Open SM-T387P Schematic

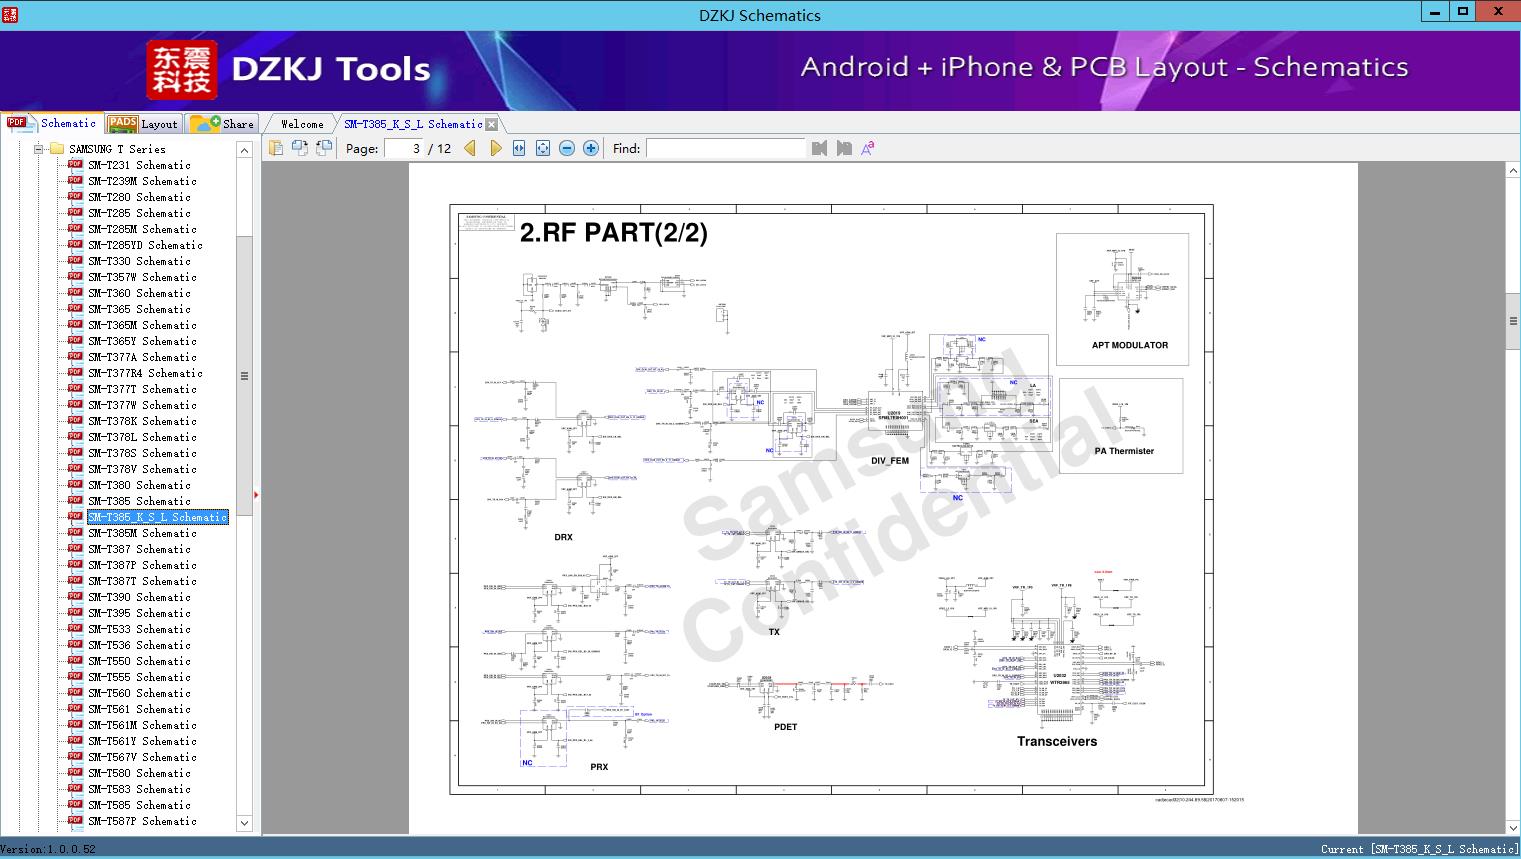(x=142, y=565)
